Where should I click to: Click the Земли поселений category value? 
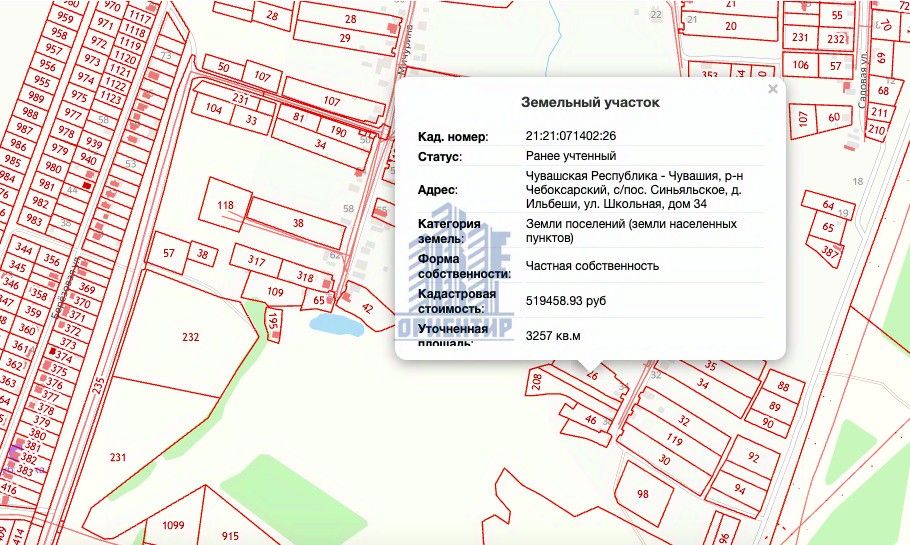point(631,230)
